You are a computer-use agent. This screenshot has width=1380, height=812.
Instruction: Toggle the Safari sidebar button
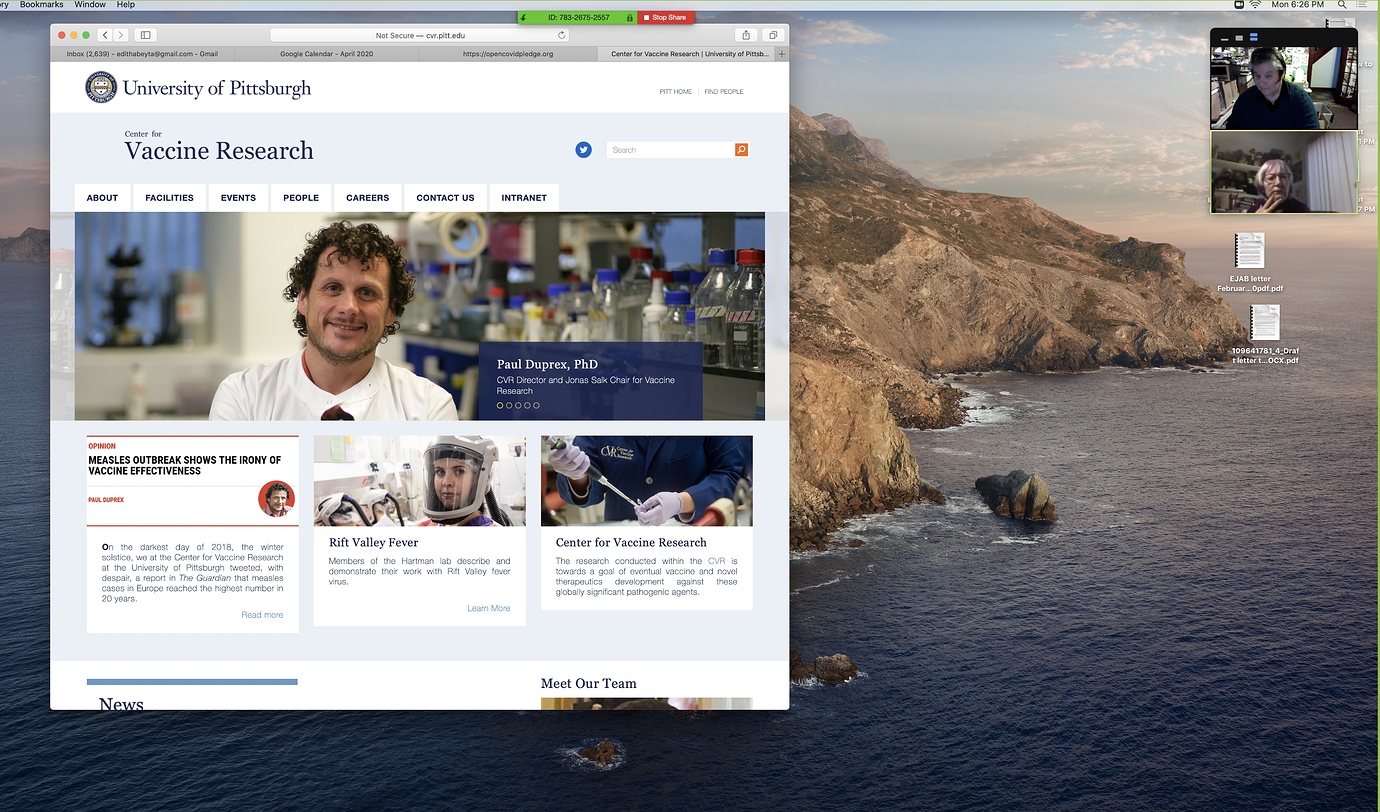pos(146,35)
